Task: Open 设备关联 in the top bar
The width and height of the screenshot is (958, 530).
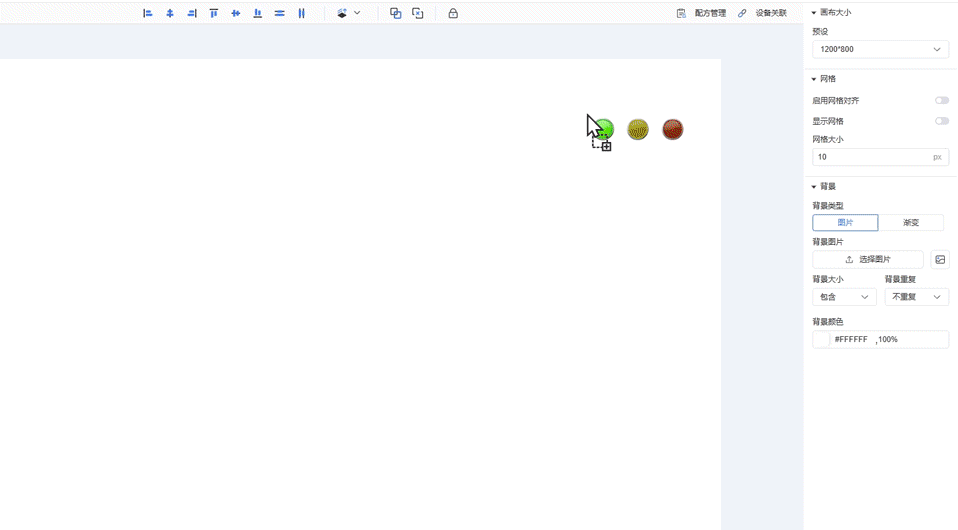Action: (x=763, y=13)
